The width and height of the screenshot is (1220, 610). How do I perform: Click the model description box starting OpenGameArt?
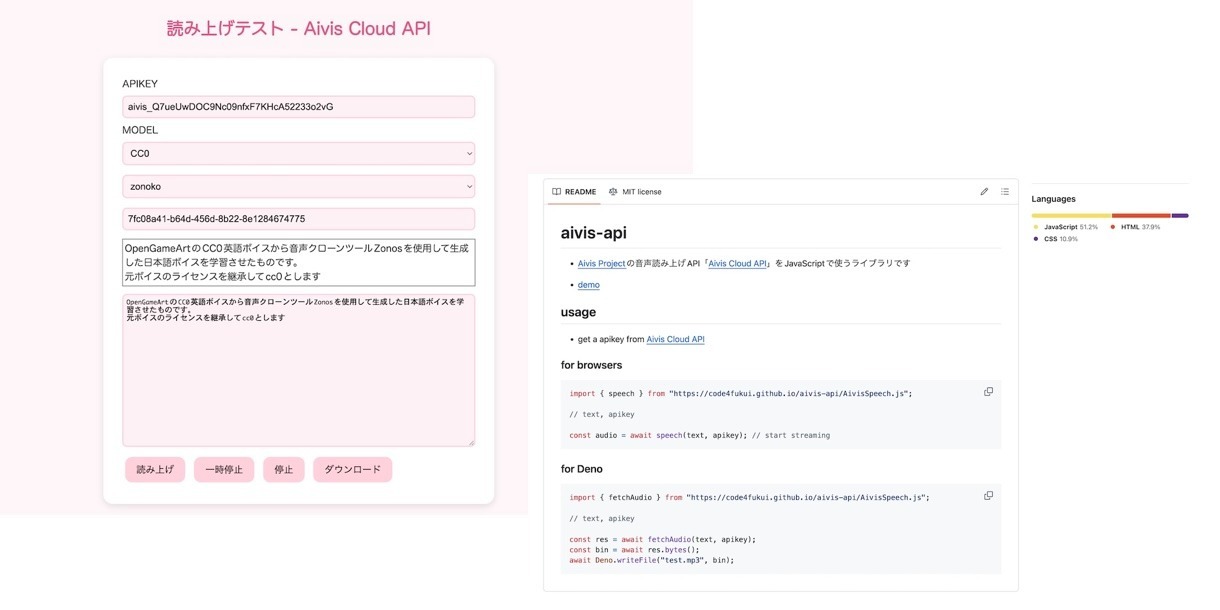(x=298, y=262)
